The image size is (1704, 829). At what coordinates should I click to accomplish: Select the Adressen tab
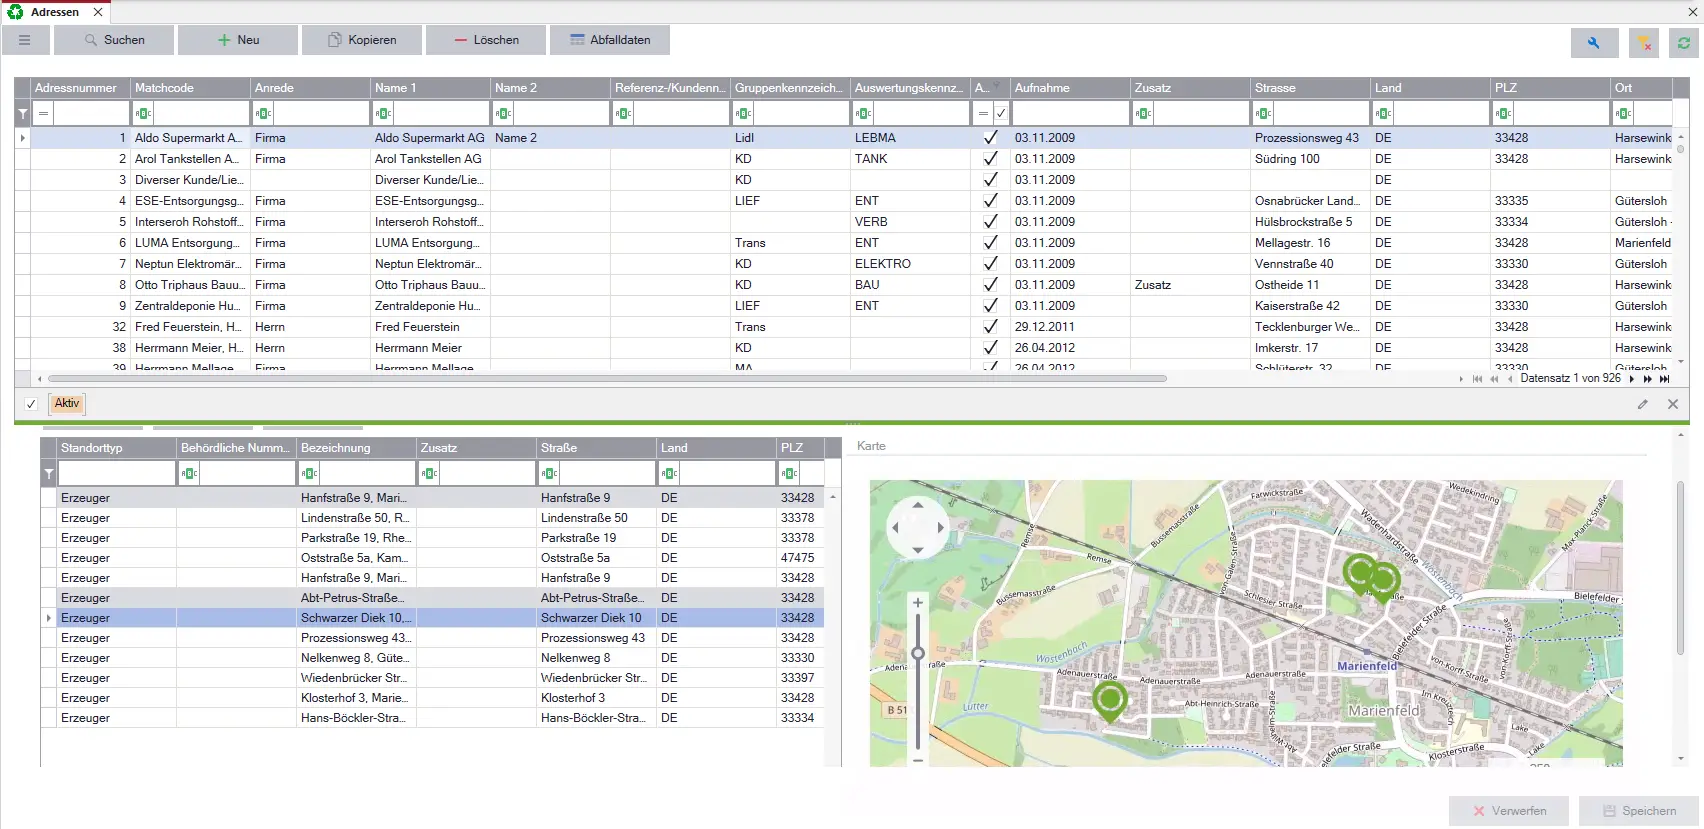coord(54,12)
